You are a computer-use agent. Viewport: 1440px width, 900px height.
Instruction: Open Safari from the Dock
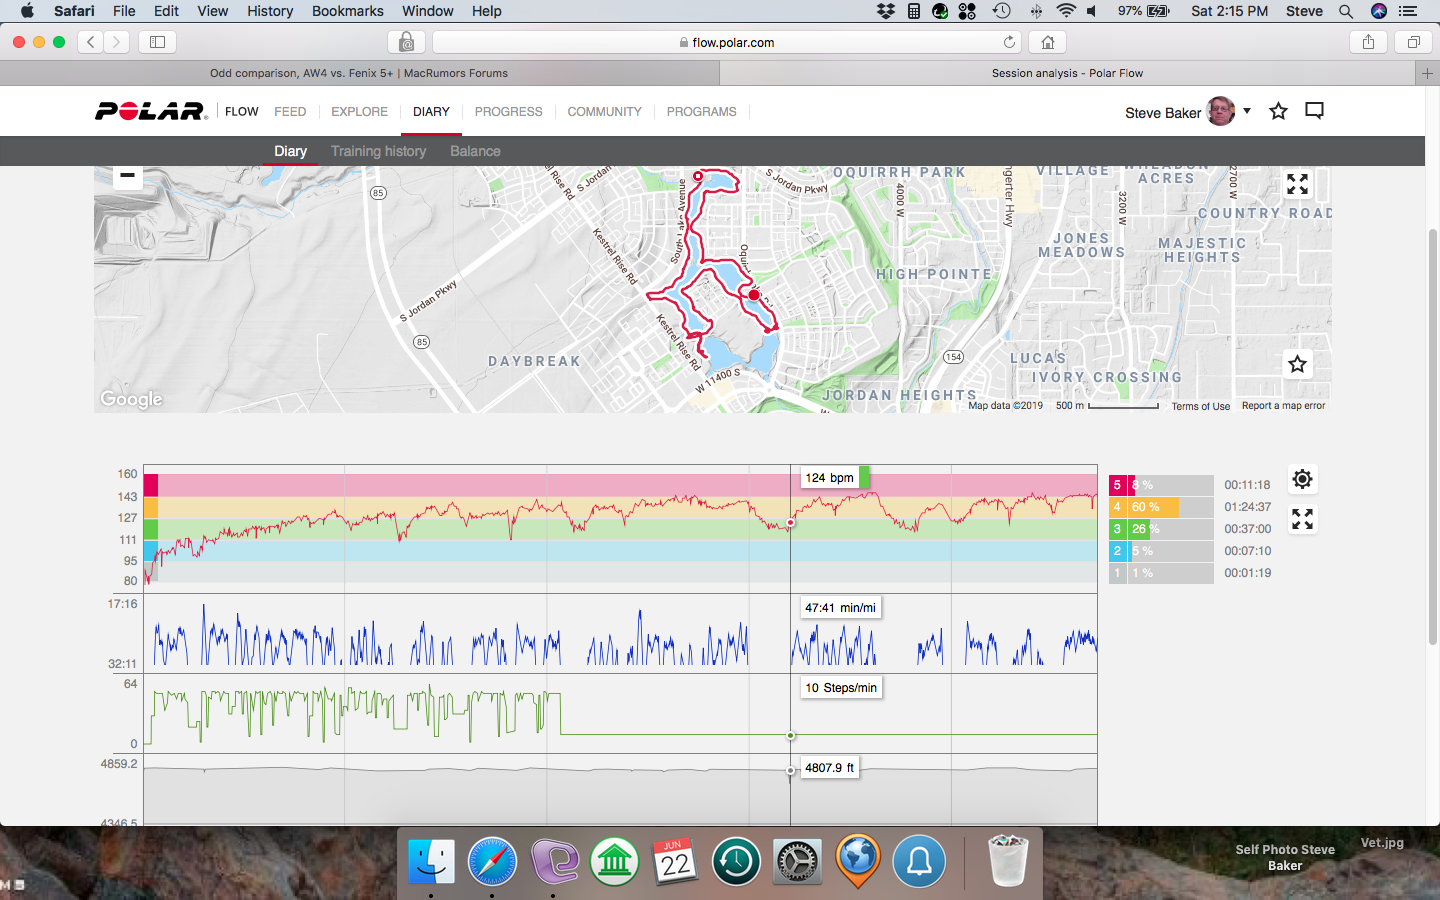point(492,860)
